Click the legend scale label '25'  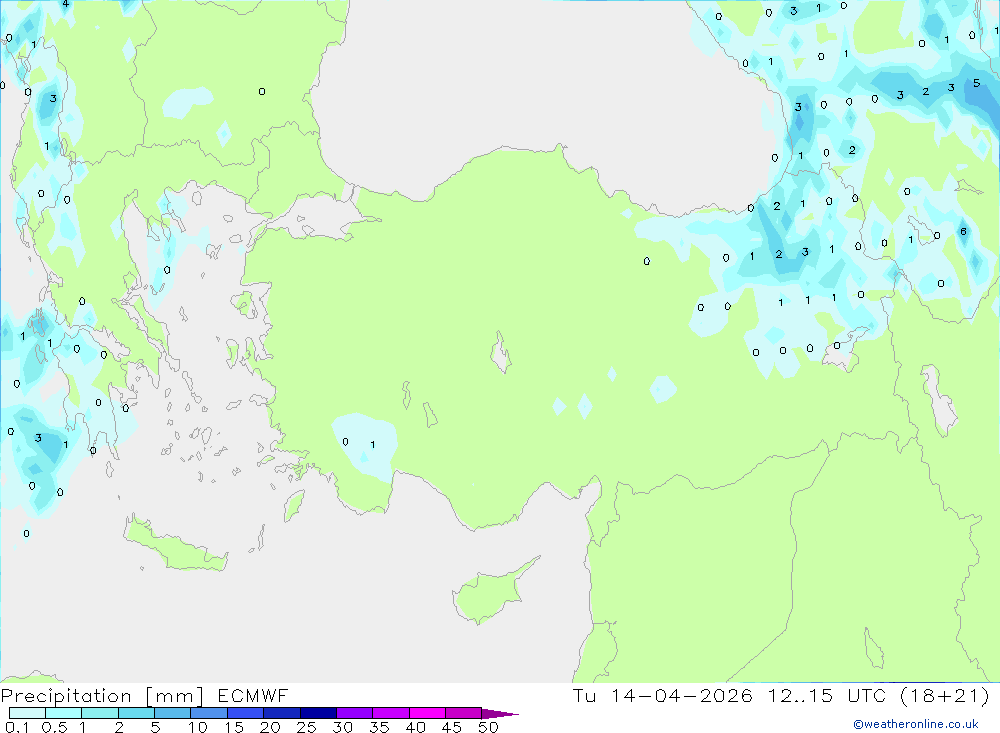pos(306,727)
